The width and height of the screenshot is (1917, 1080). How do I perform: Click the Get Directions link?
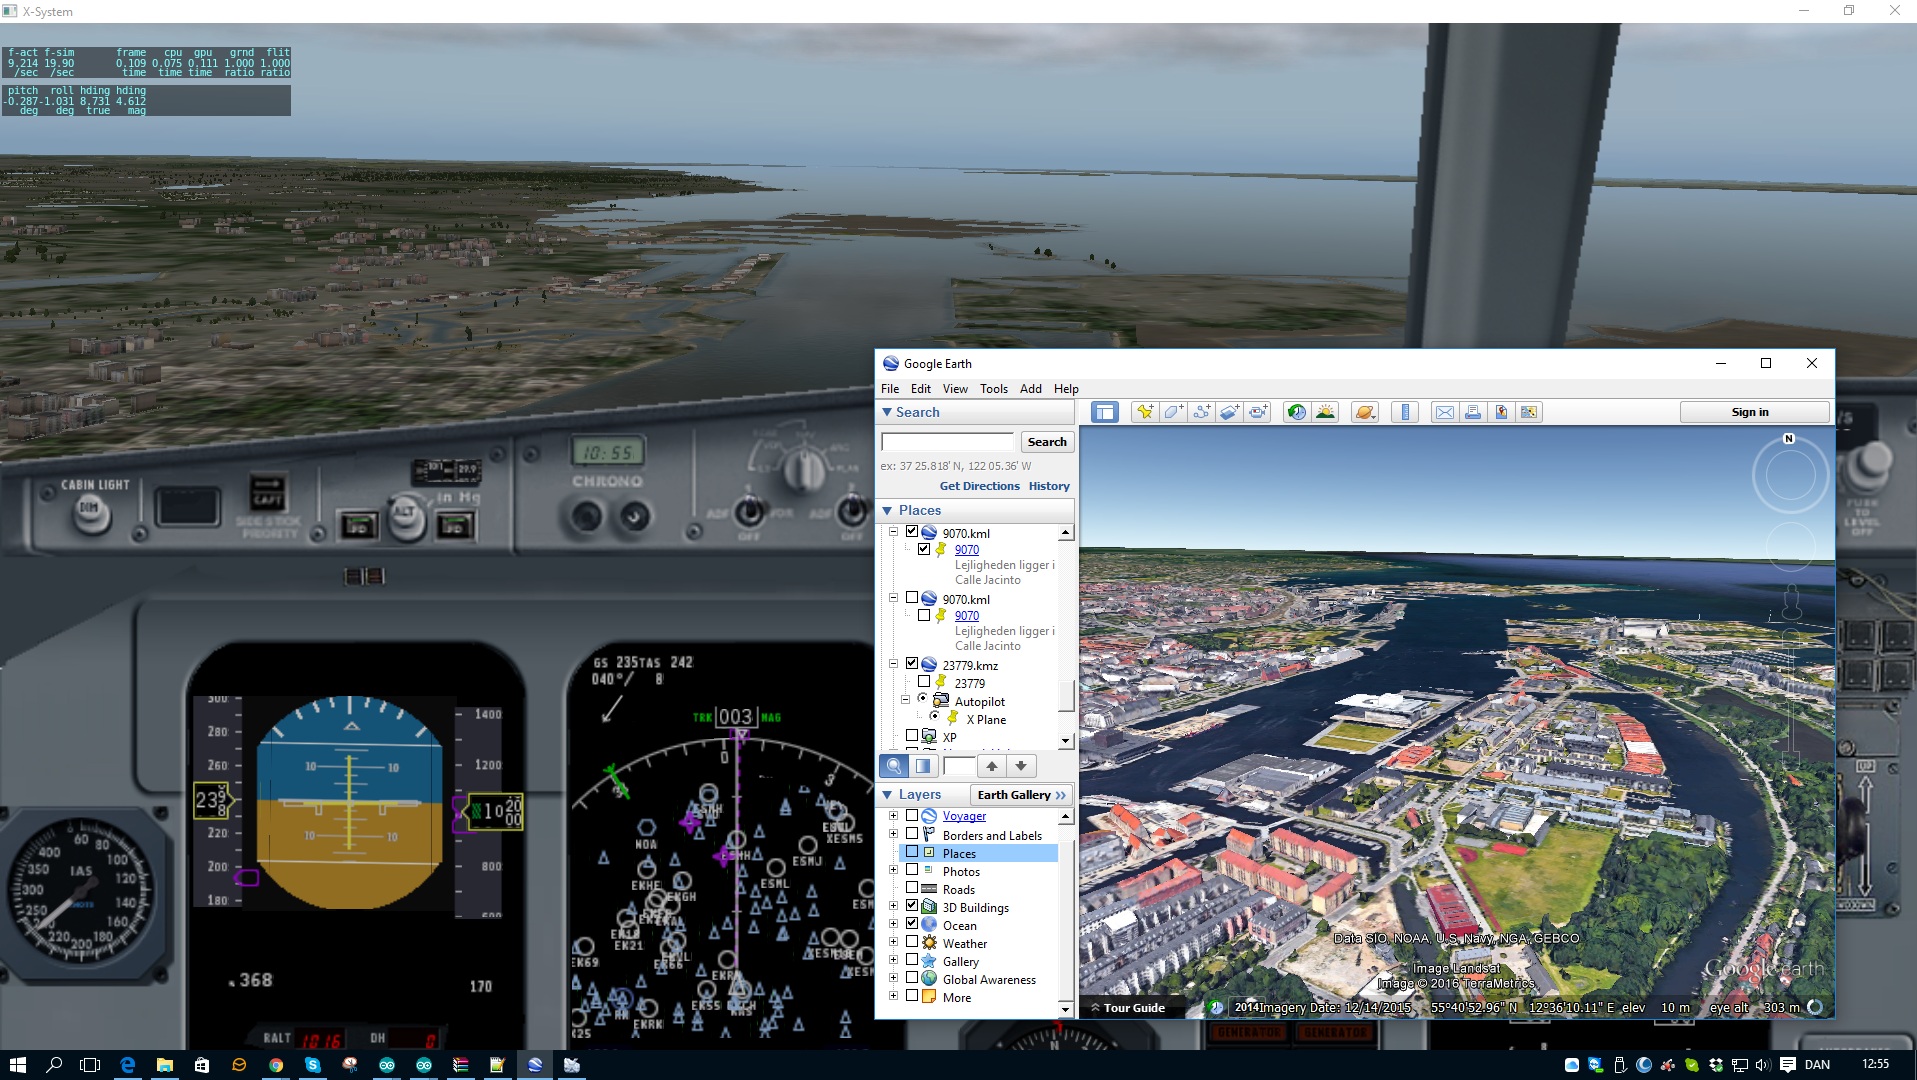[x=979, y=486]
